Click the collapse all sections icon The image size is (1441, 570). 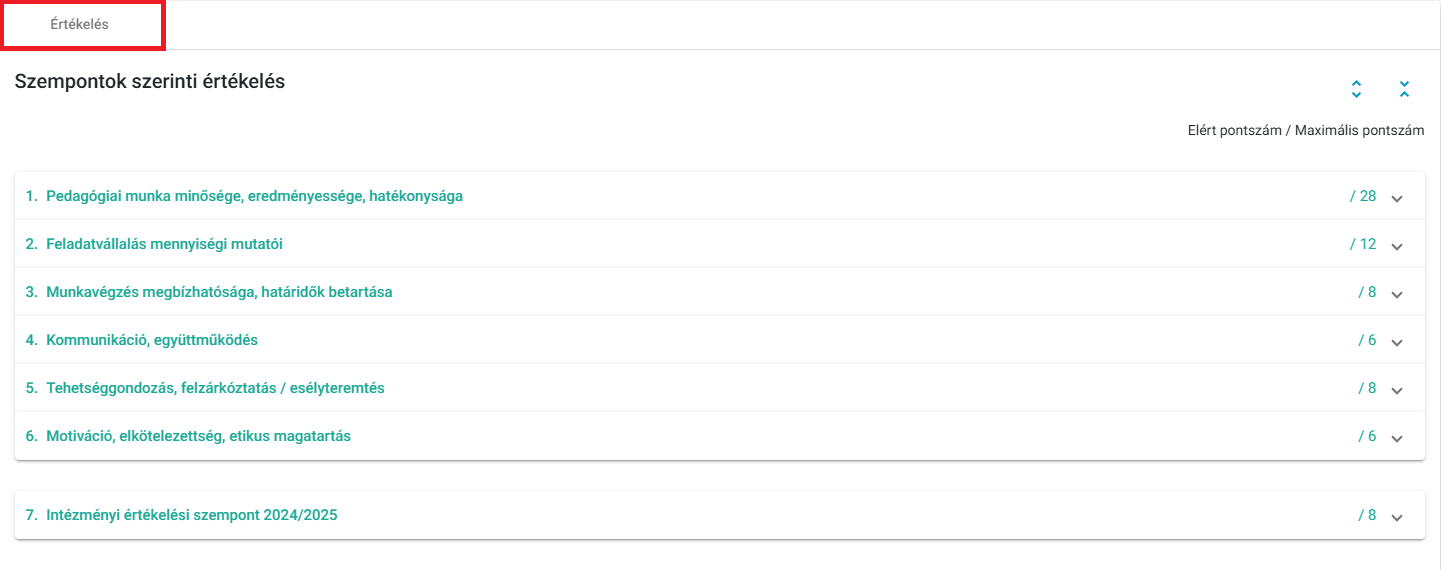tap(1404, 88)
